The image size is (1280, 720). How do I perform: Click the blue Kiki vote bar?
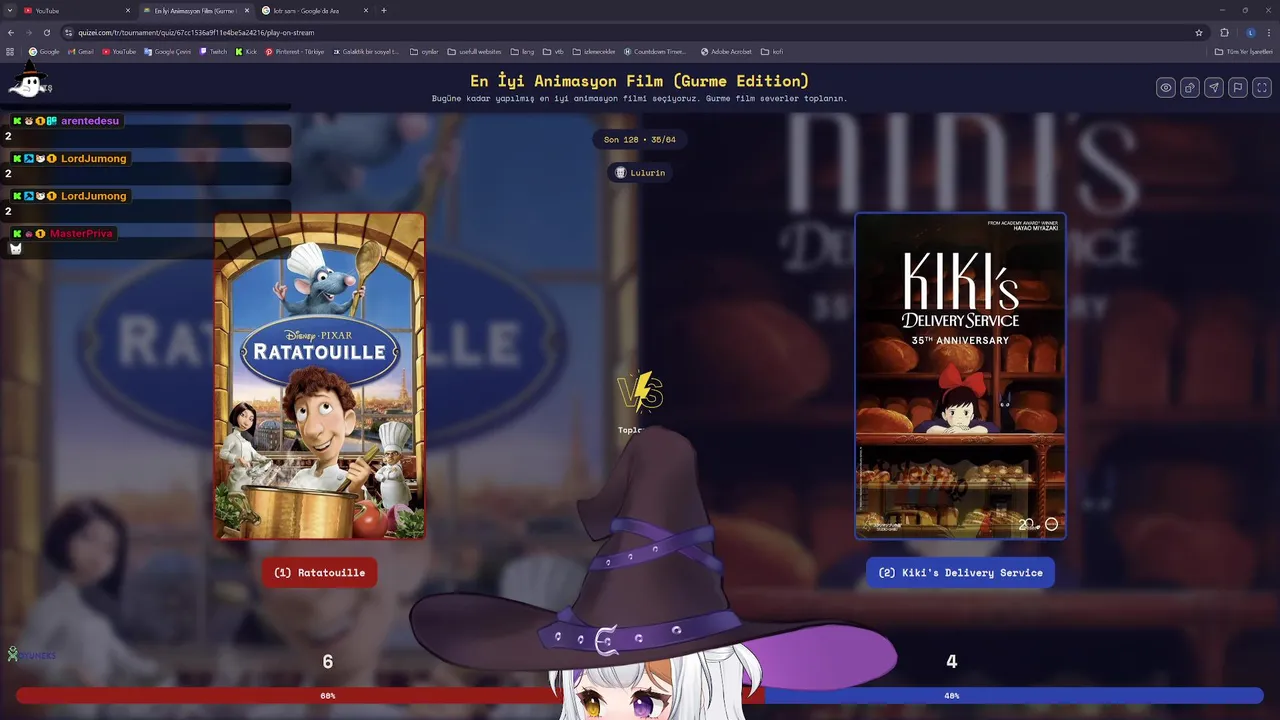1014,695
